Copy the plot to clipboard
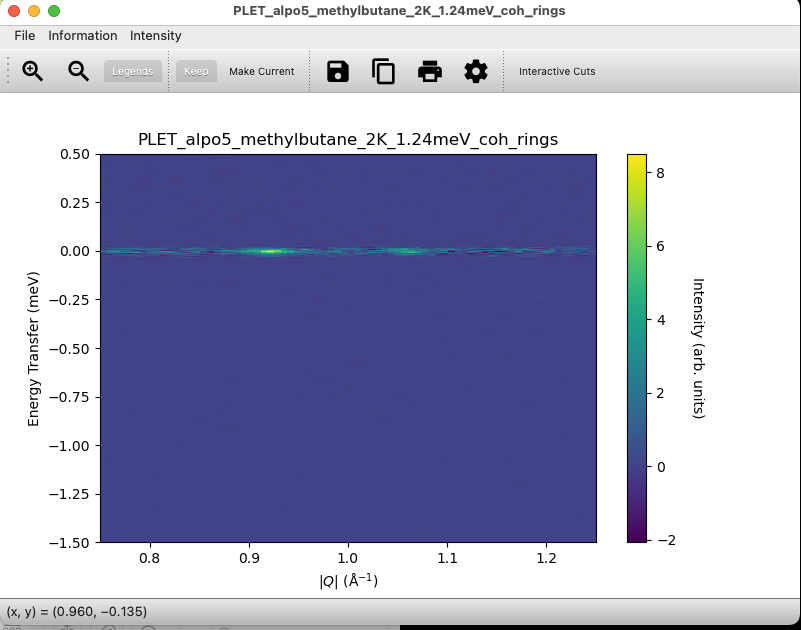This screenshot has height=630, width=801. click(384, 71)
